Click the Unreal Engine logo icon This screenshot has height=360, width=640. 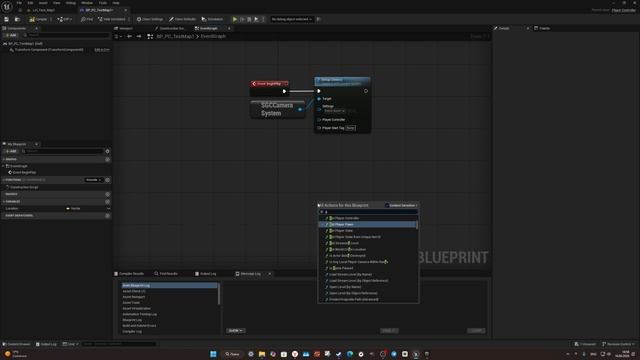[x=7, y=7]
